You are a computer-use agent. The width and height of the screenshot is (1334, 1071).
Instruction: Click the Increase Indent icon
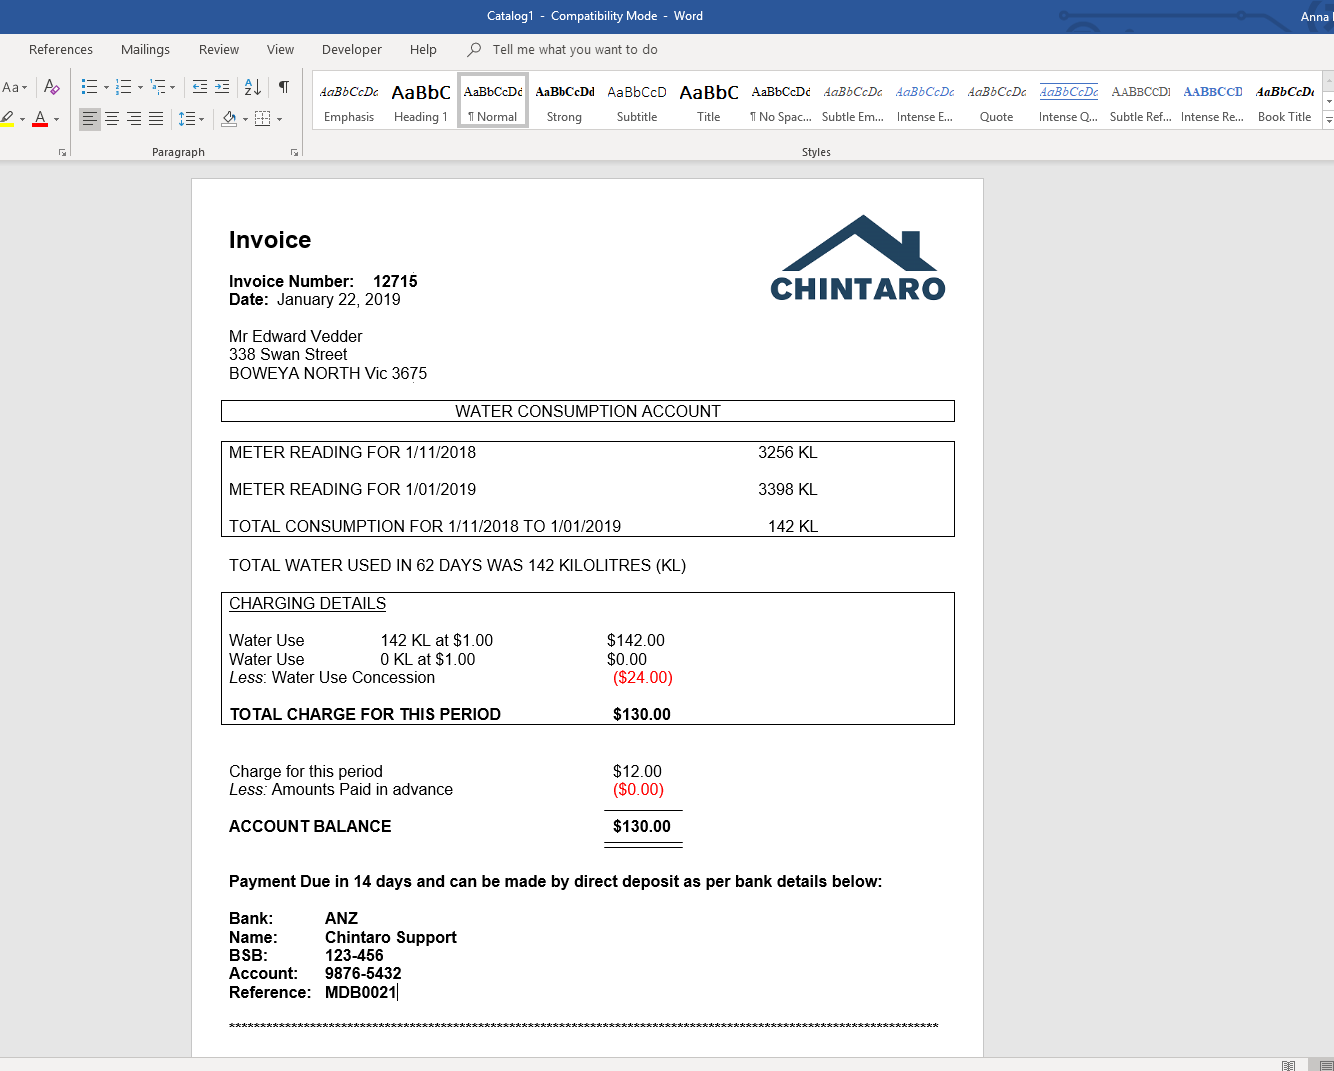222,87
